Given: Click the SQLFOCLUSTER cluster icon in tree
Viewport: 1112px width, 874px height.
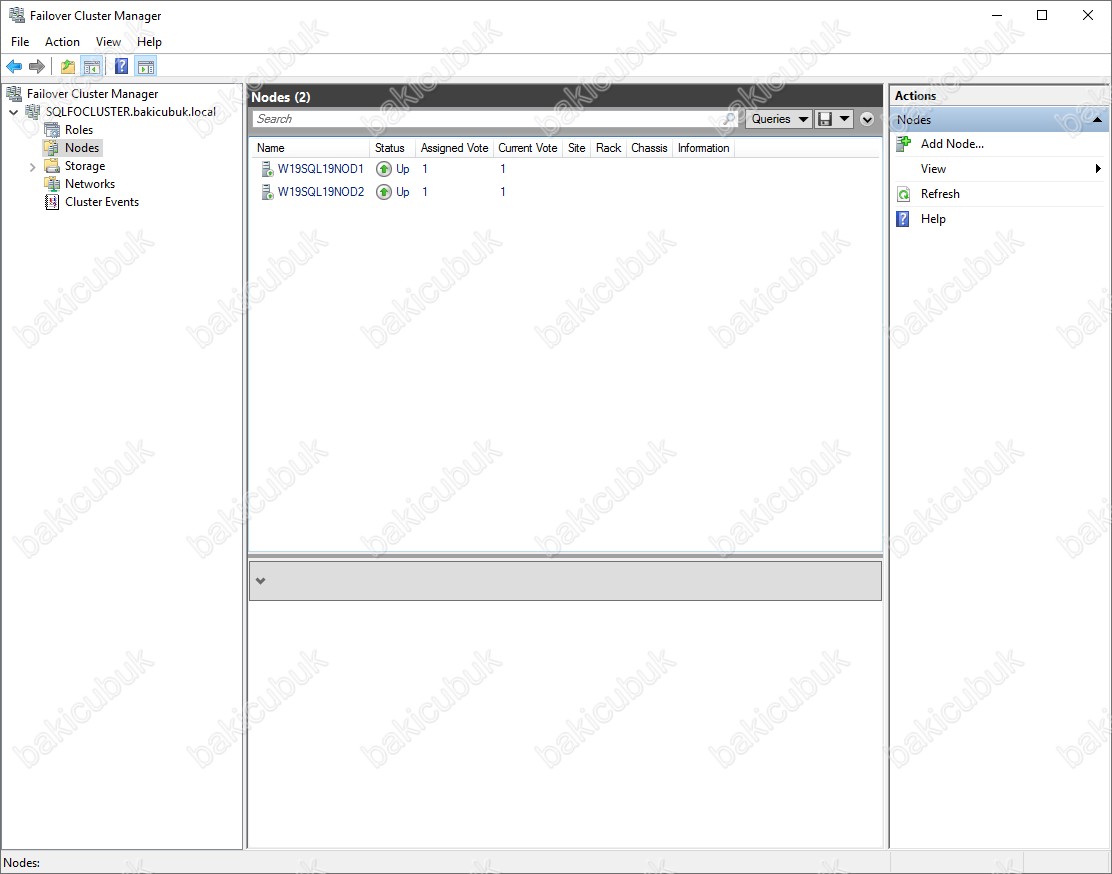Looking at the screenshot, I should pyautogui.click(x=33, y=112).
